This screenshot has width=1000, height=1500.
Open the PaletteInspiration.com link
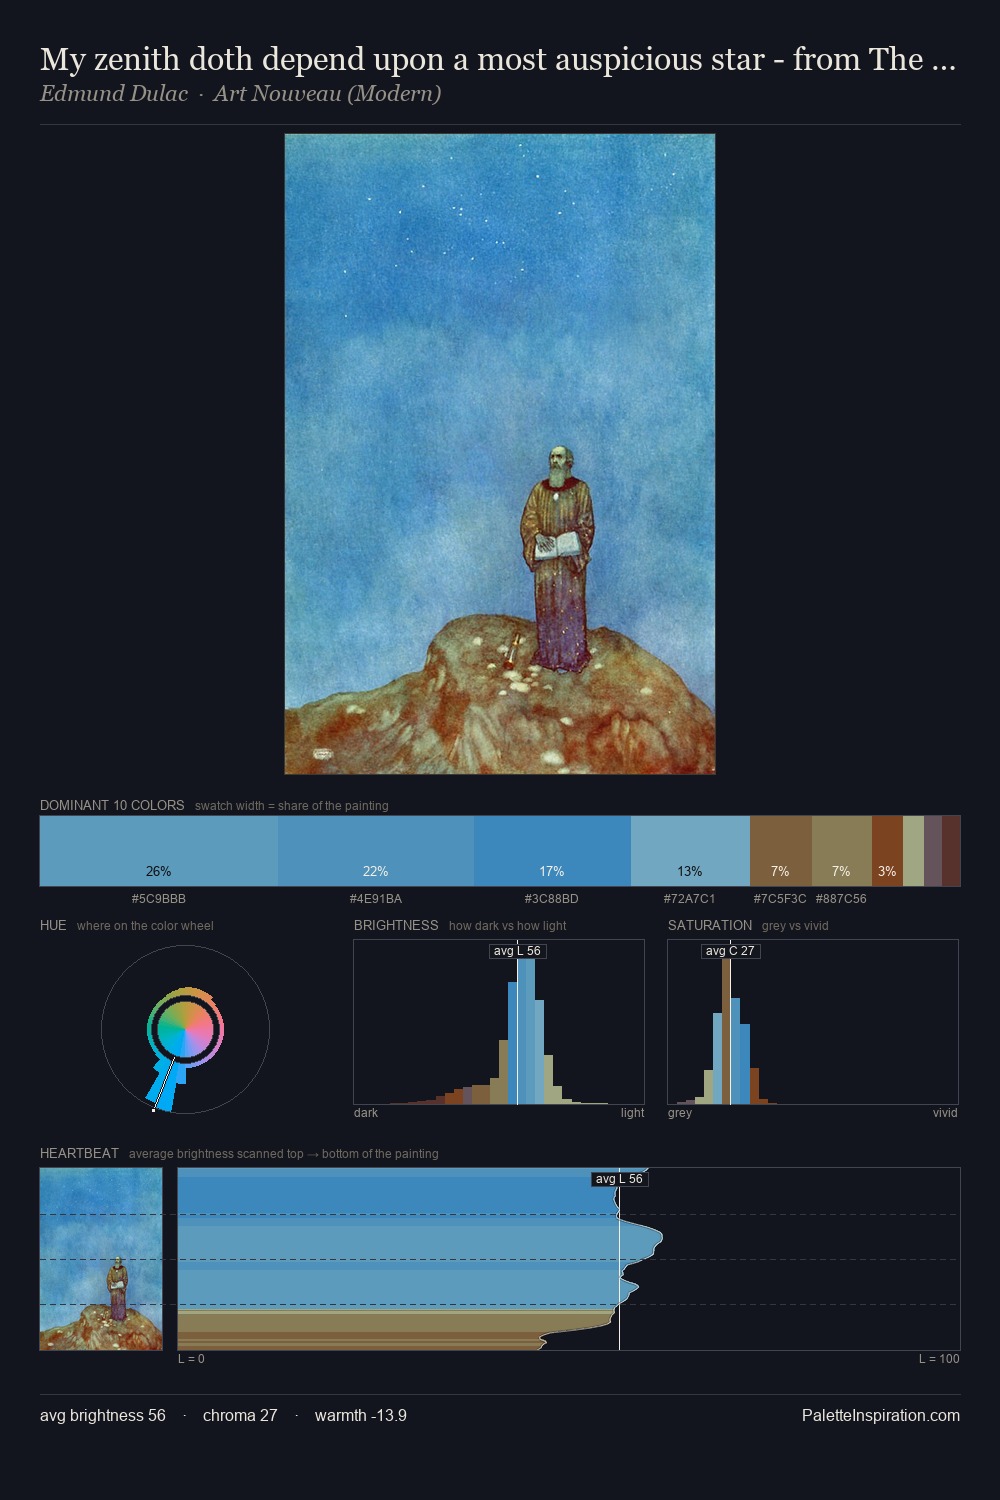(x=881, y=1415)
